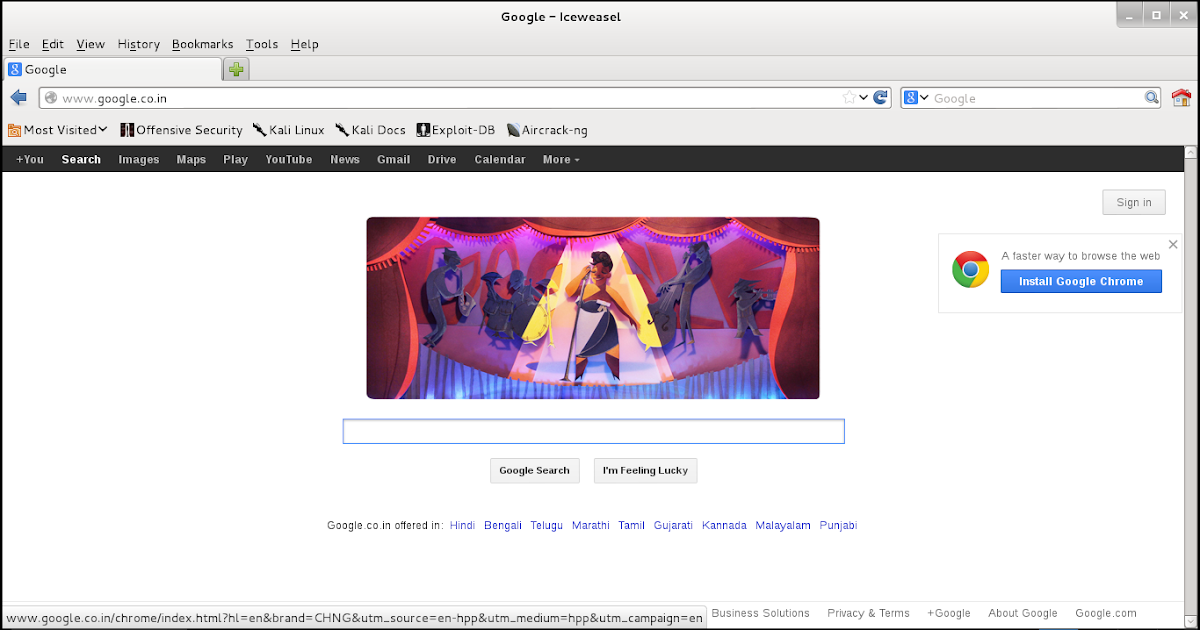Open the Bookmarks menu

(x=202, y=44)
